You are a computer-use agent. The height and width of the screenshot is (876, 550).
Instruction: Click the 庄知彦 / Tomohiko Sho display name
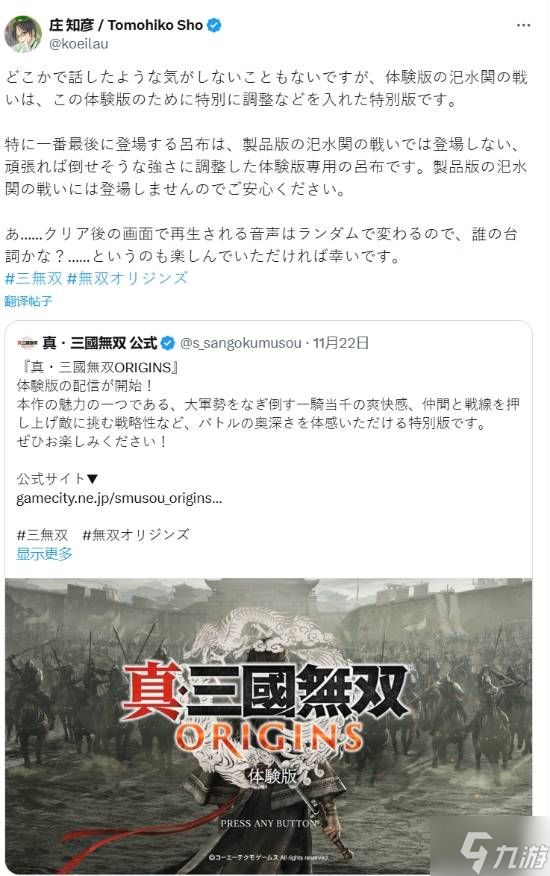126,25
